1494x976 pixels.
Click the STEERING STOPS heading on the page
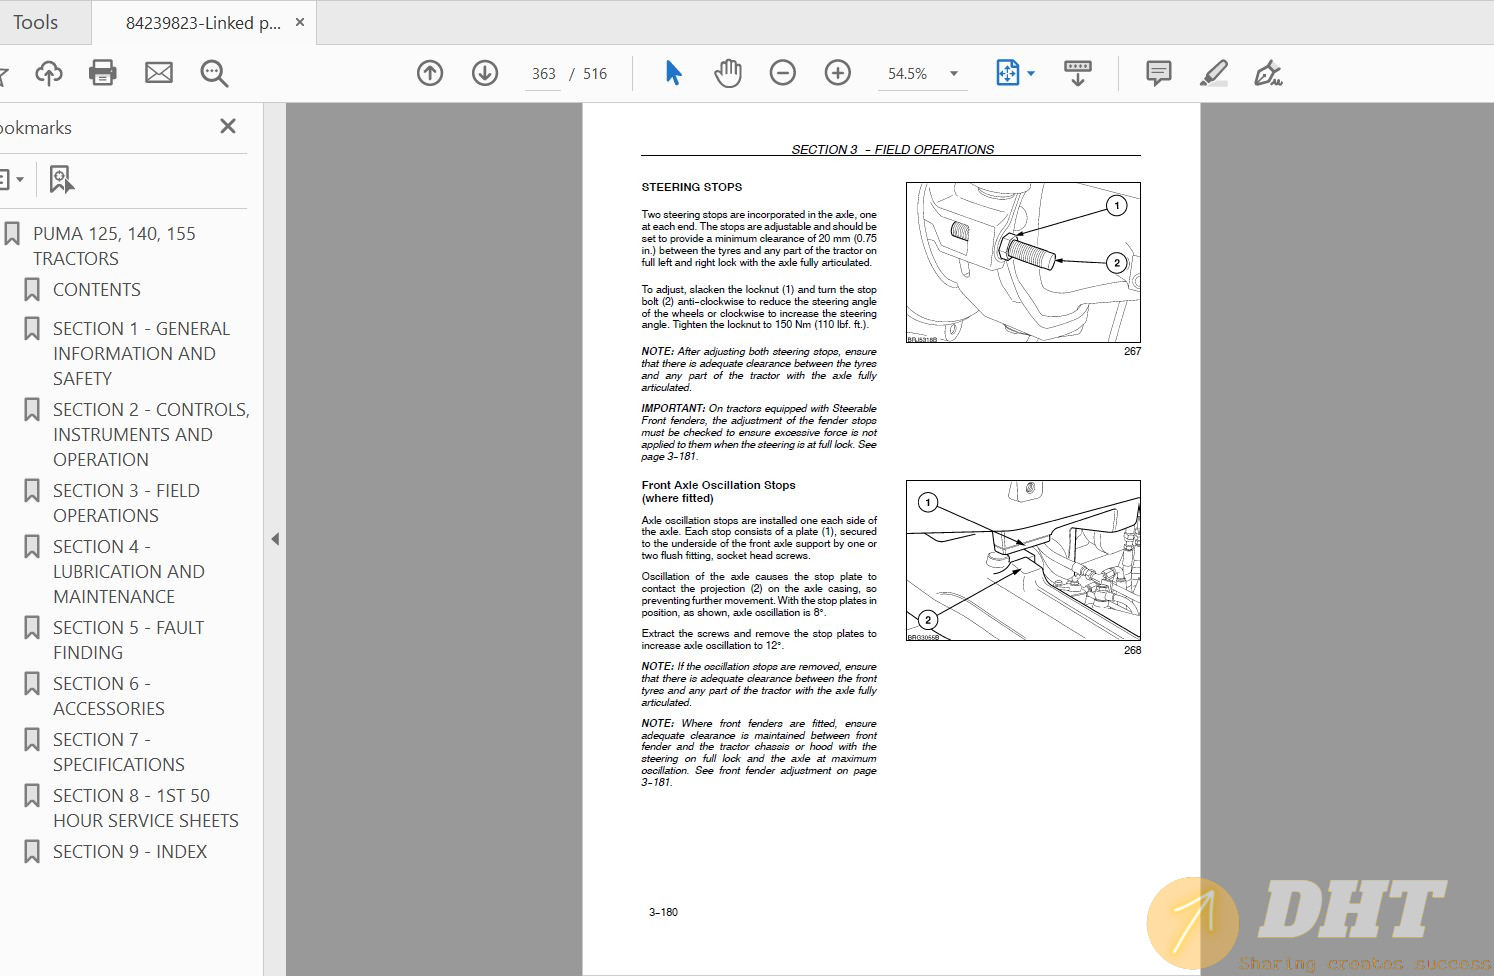point(692,187)
